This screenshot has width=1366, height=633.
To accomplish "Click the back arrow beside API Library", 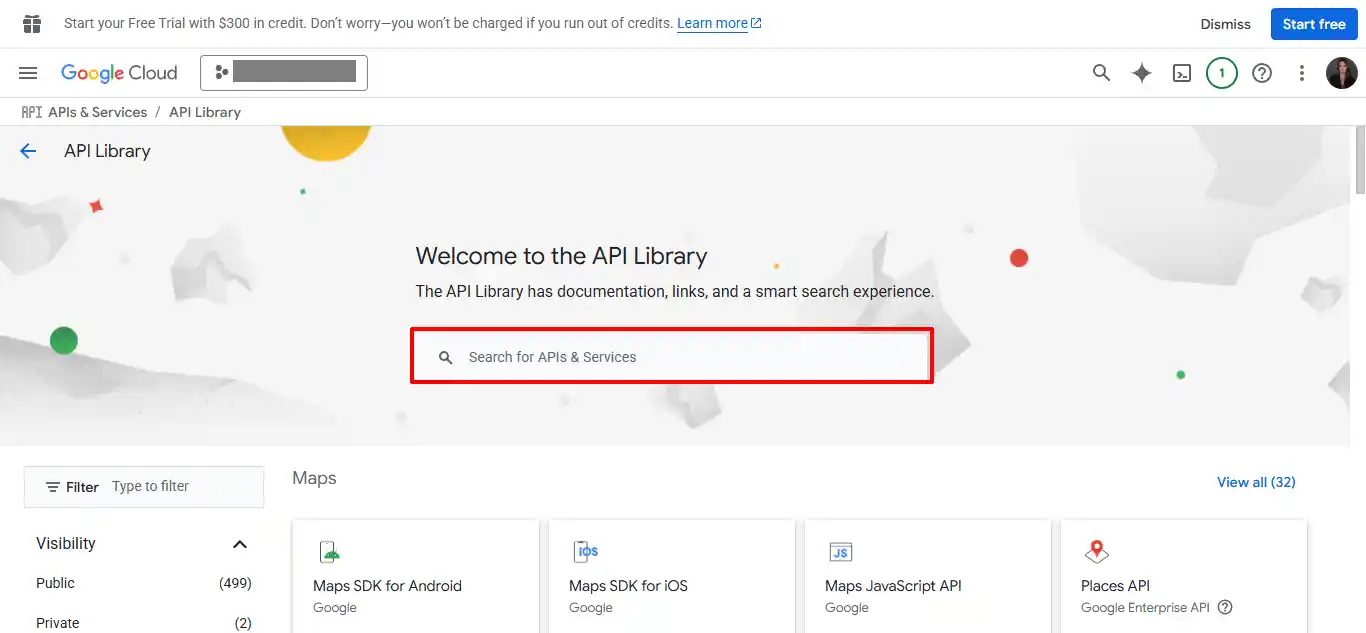I will (28, 151).
